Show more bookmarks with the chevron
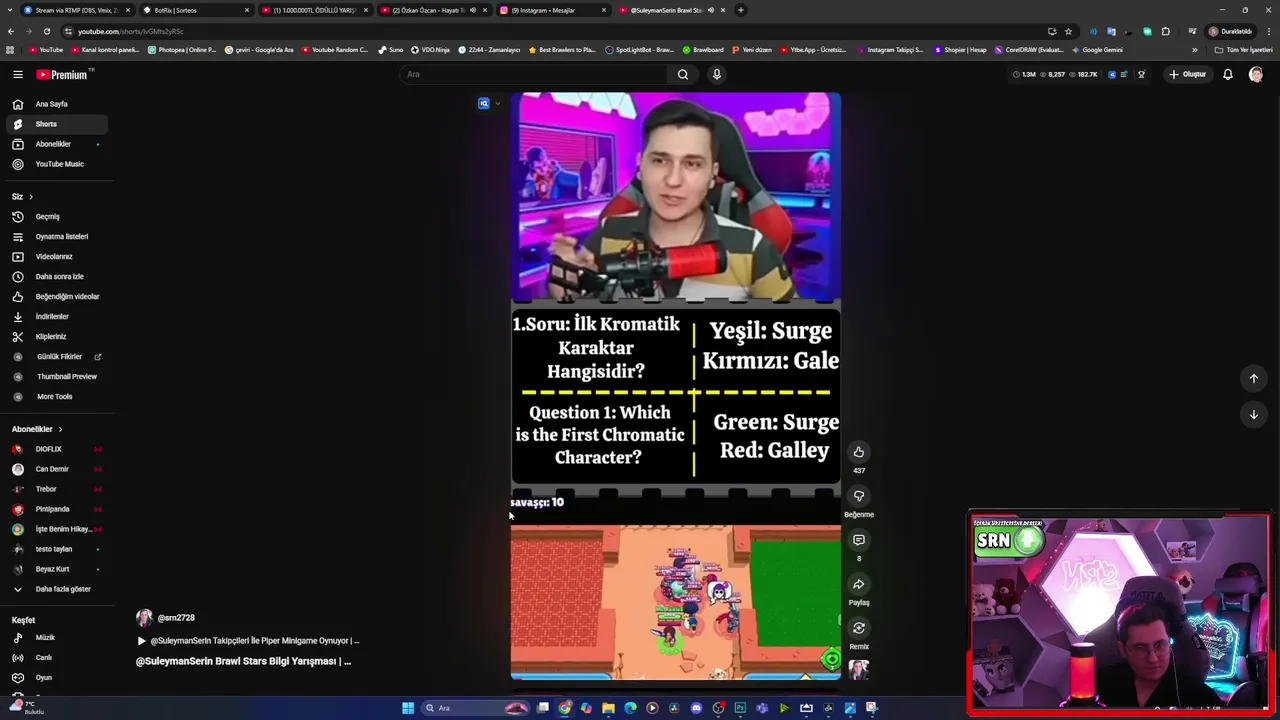The height and width of the screenshot is (720, 1280). click(x=1194, y=50)
